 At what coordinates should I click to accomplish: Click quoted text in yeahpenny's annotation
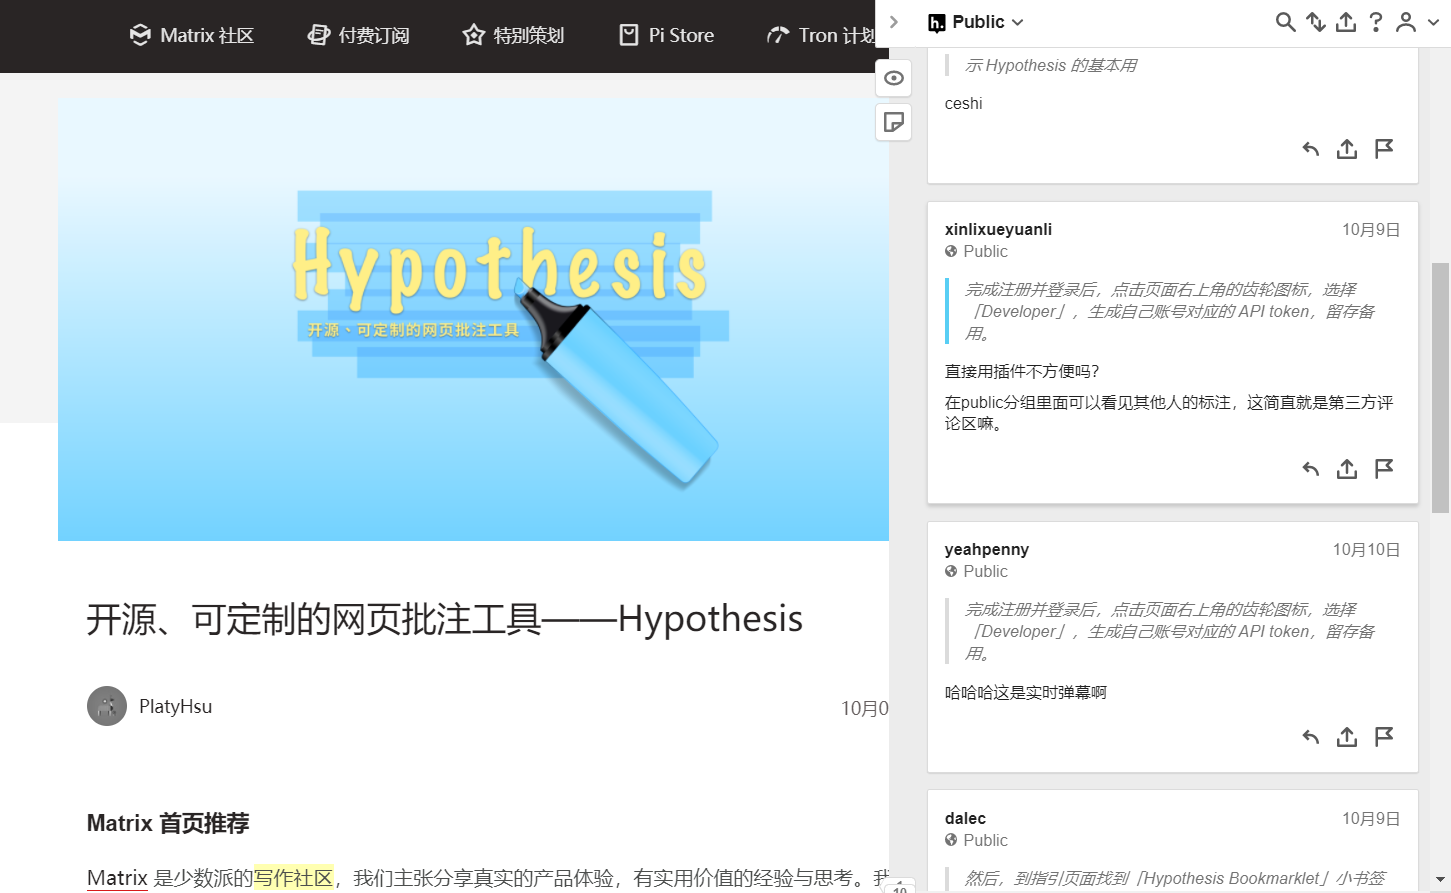click(x=1169, y=631)
